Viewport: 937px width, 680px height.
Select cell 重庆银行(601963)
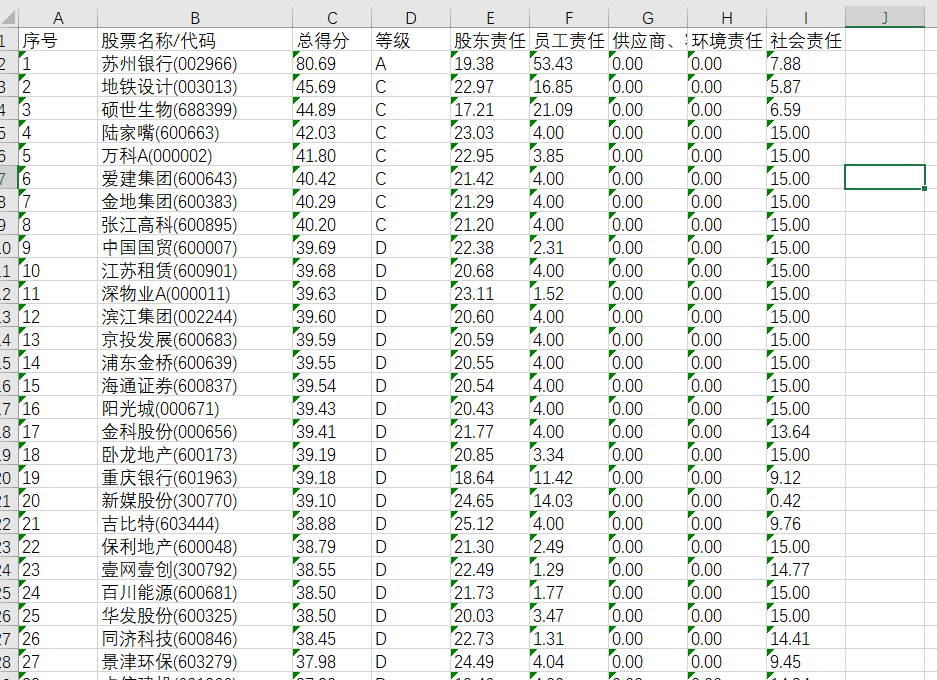195,477
